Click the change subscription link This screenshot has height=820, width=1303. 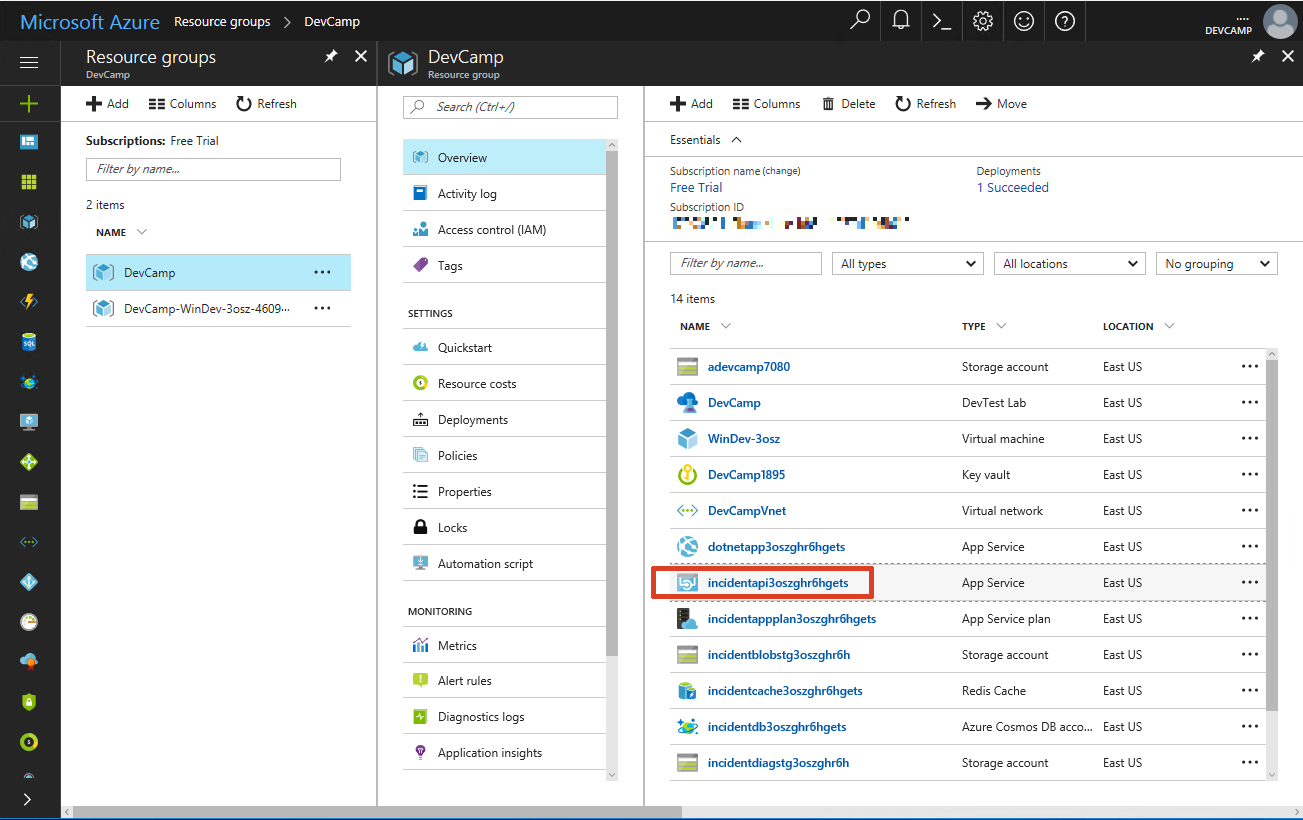[x=782, y=171]
